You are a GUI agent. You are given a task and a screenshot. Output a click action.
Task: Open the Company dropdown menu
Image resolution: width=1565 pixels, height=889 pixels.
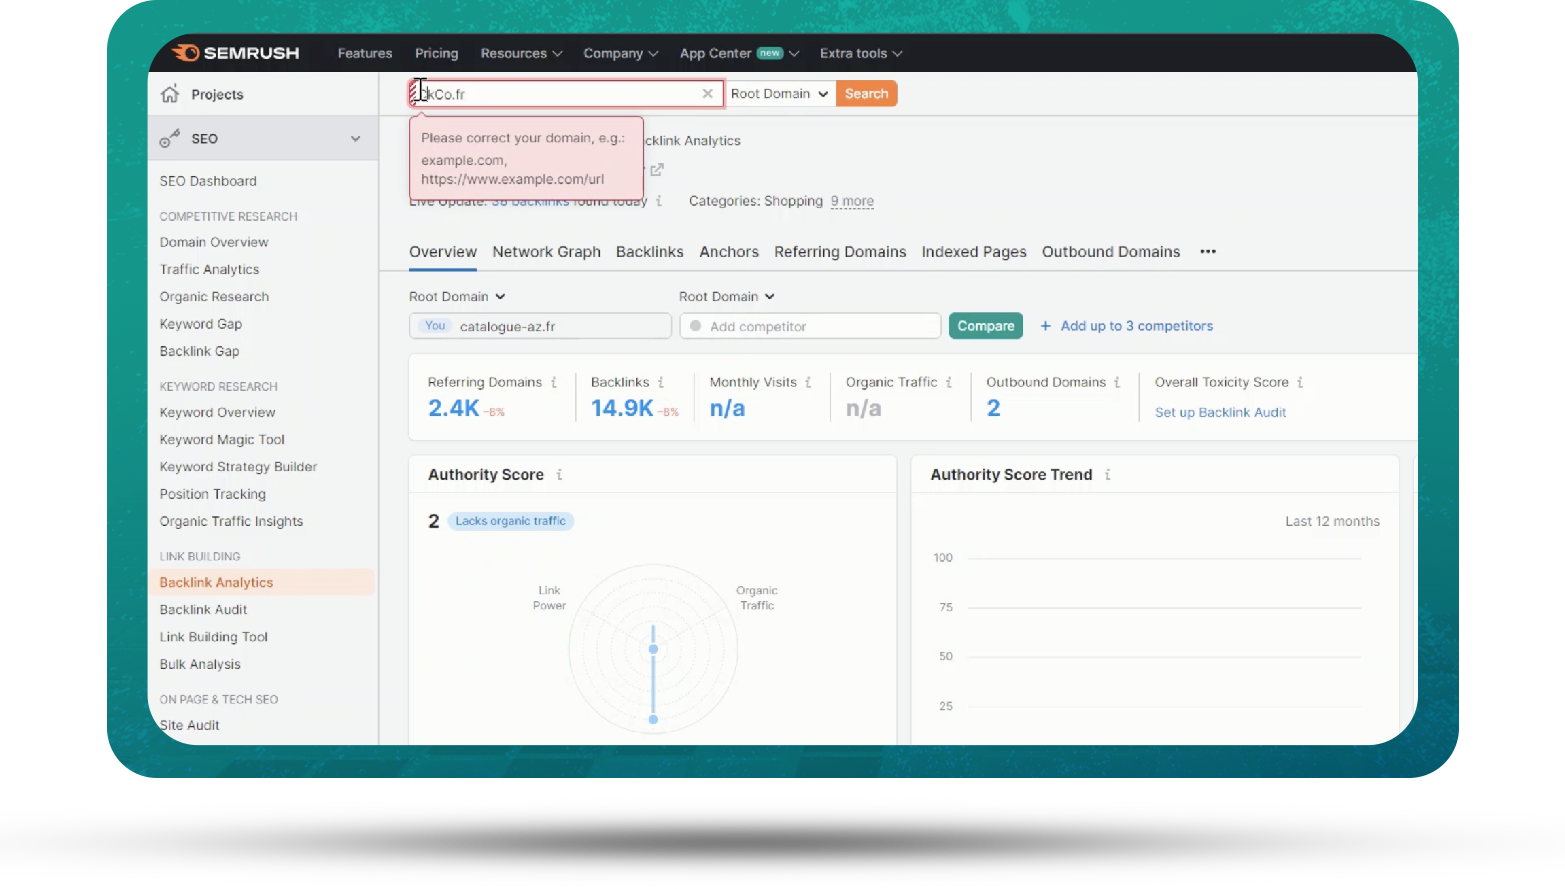pos(620,53)
